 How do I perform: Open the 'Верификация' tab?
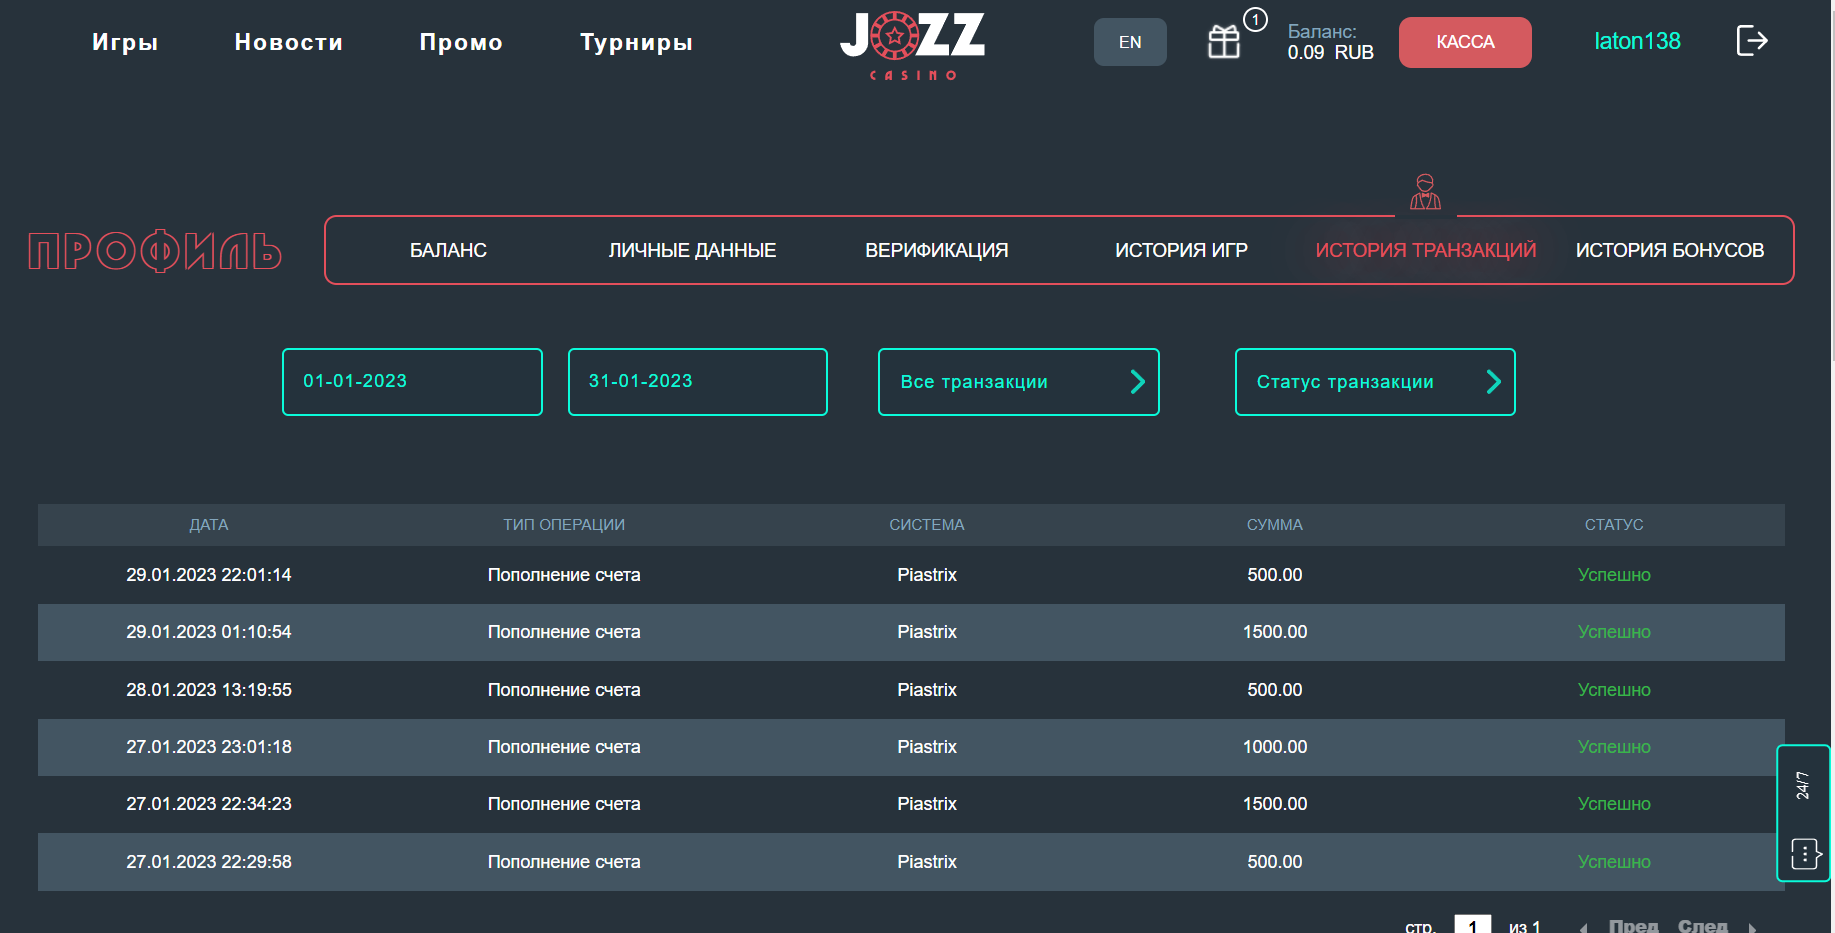pos(936,250)
